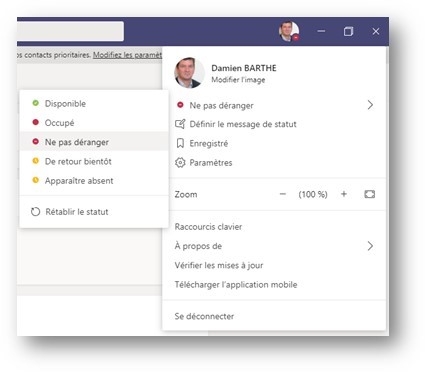Open Enregistré saved items
This screenshot has height=372, width=425.
click(209, 144)
